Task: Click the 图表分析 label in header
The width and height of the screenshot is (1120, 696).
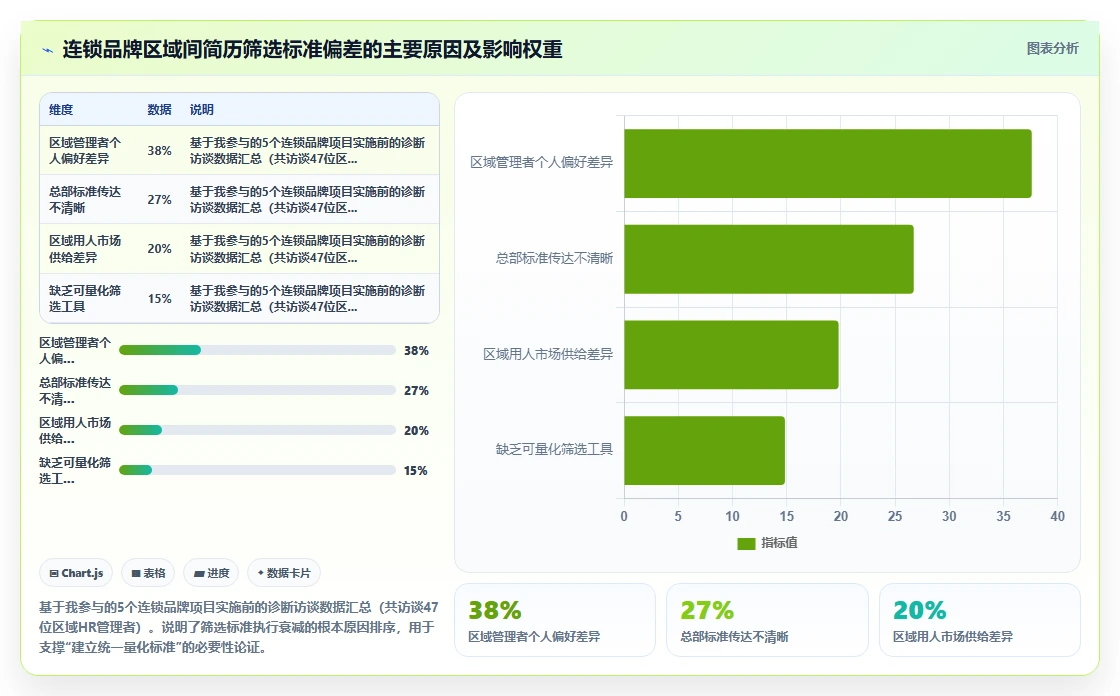Action: tap(1052, 49)
